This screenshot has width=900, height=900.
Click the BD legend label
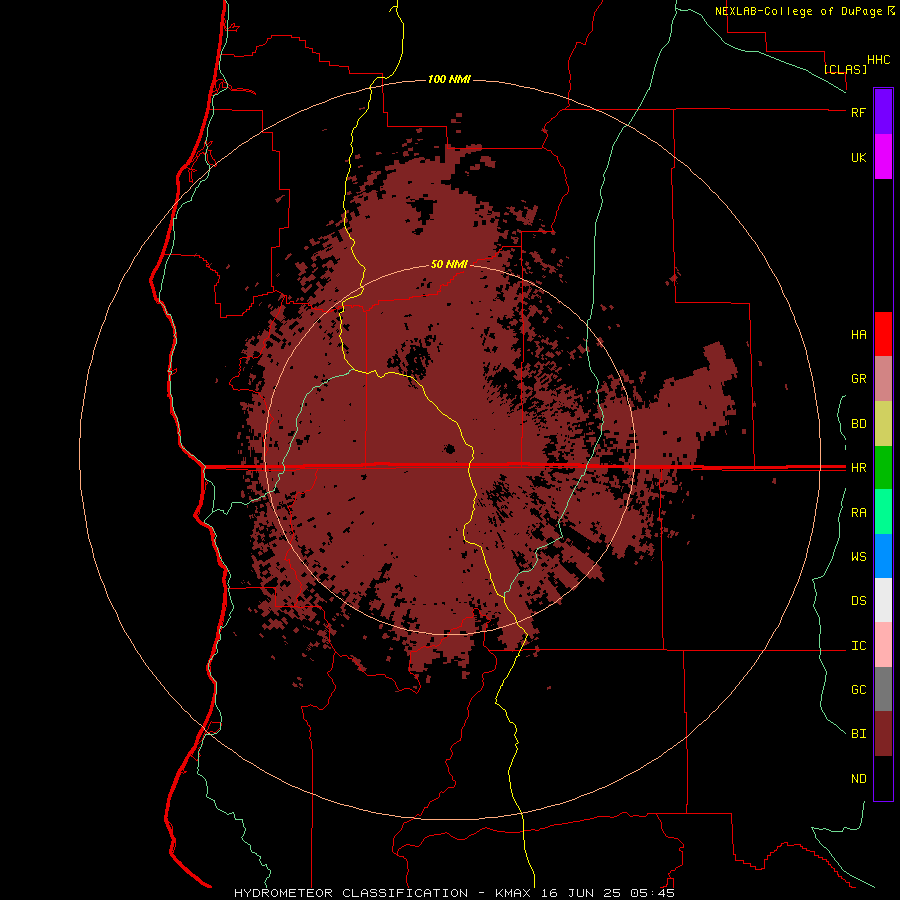858,424
